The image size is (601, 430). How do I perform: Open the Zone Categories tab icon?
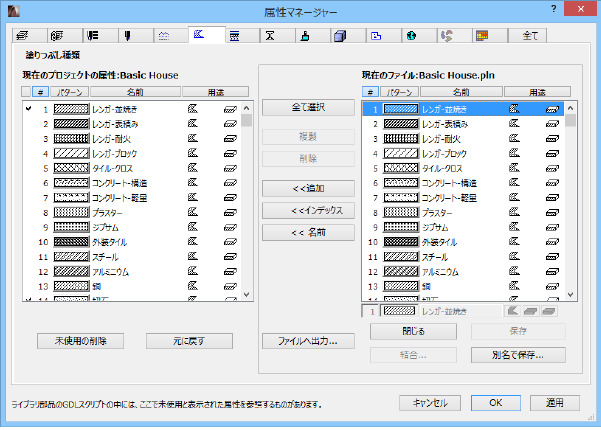pyautogui.click(x=384, y=36)
